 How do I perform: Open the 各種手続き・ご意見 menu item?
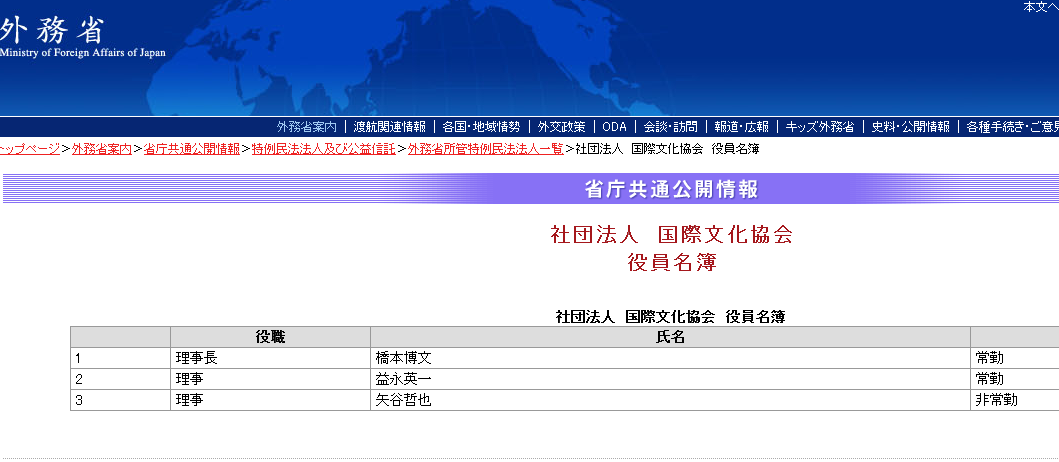pos(1012,127)
